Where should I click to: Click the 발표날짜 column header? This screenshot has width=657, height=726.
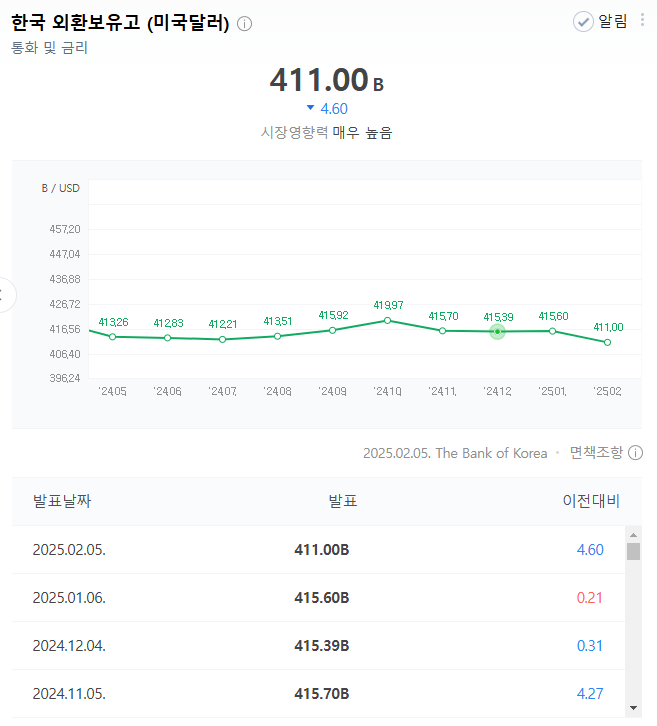pyautogui.click(x=62, y=501)
